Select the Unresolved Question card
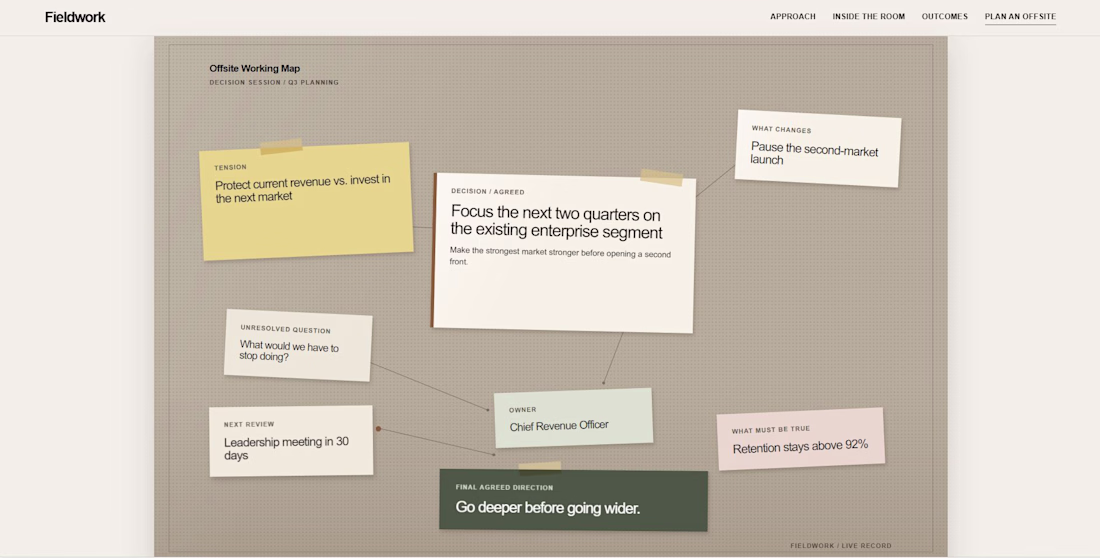Viewport: 1100px width, 558px height. (298, 345)
